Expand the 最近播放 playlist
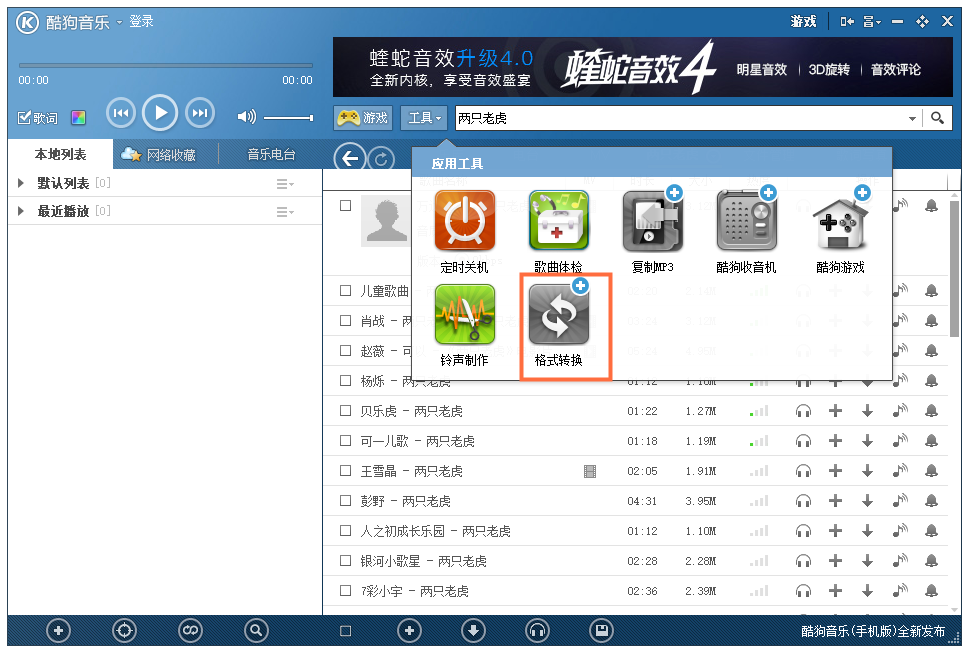 point(21,211)
